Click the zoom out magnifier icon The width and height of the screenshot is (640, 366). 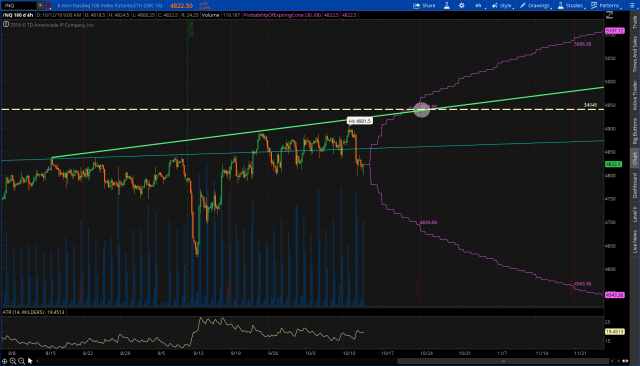[x=21, y=361]
